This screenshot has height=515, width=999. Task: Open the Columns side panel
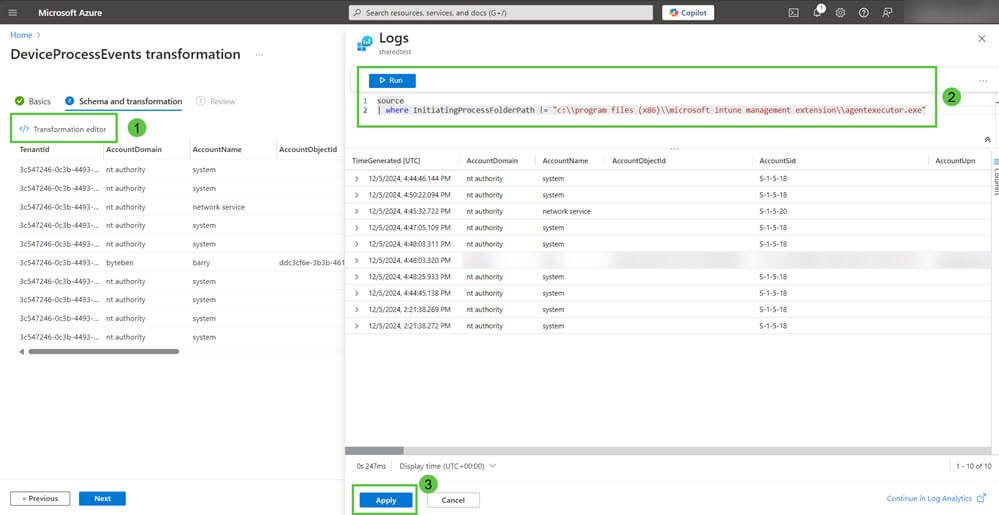995,177
